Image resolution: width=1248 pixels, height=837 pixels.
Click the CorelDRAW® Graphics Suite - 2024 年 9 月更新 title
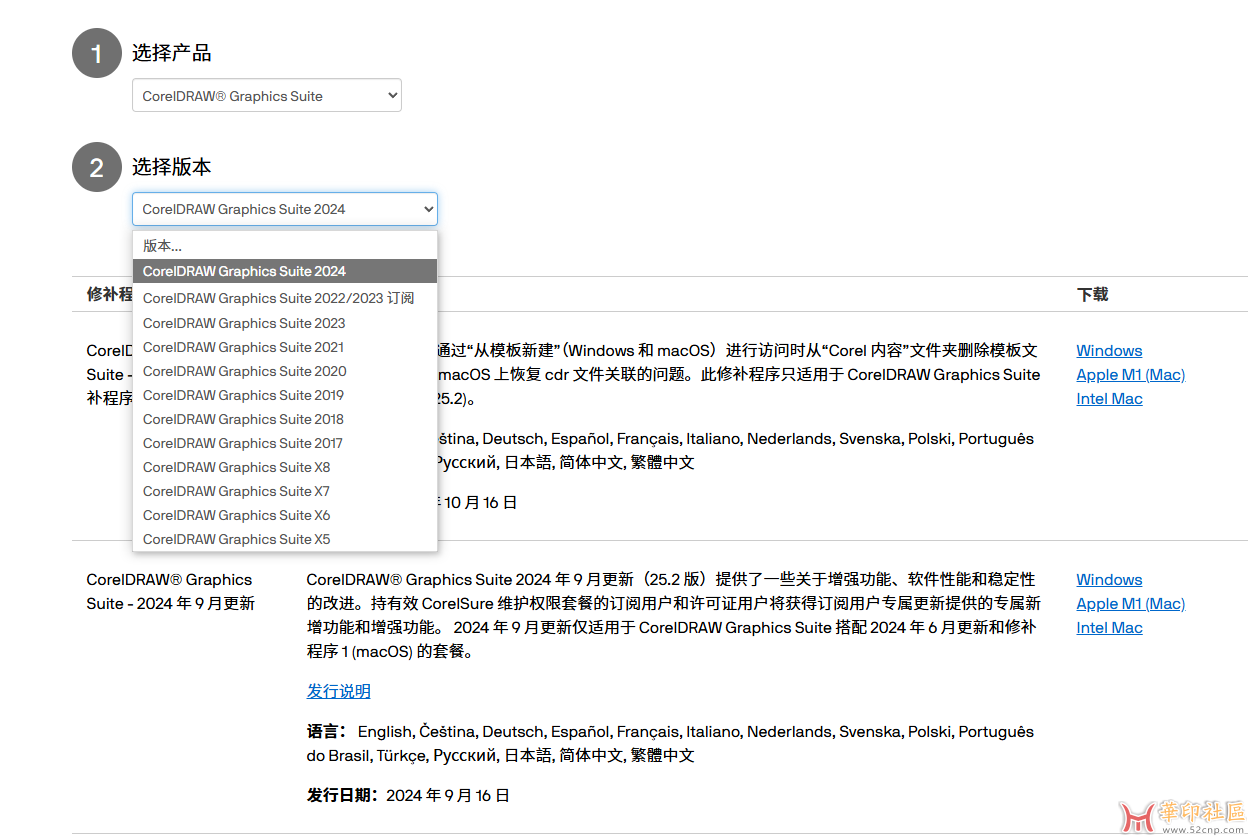click(x=170, y=592)
